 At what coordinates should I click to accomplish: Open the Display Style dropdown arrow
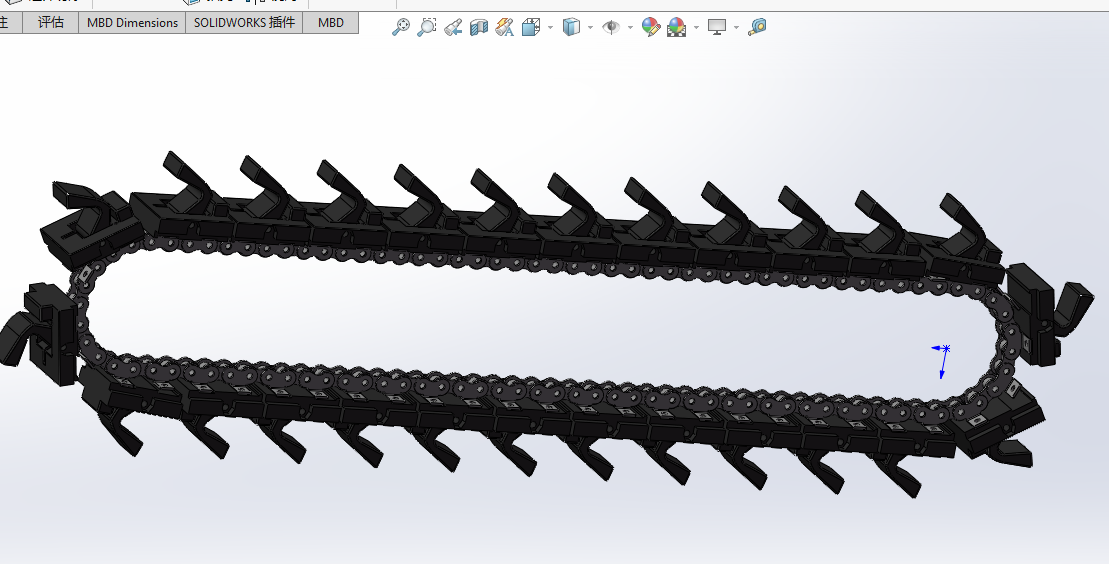(591, 28)
